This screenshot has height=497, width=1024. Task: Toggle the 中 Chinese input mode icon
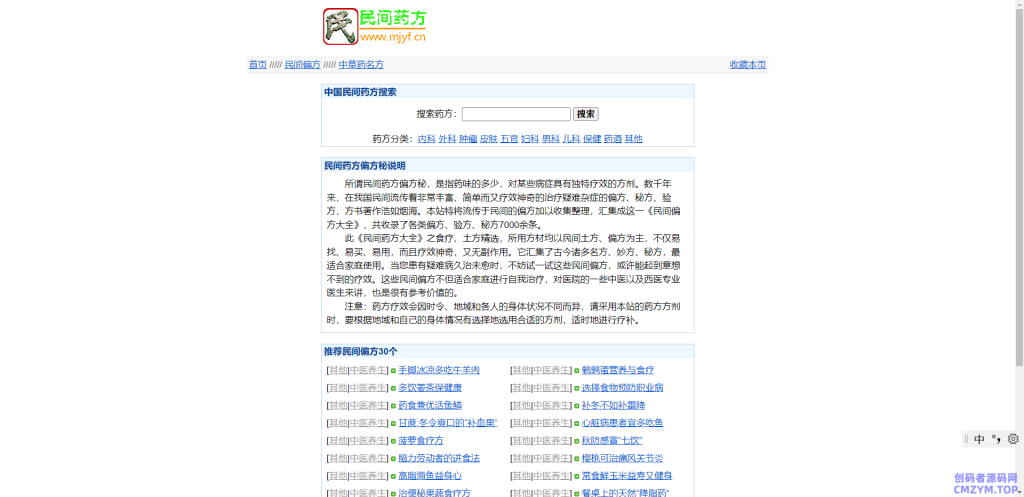pos(979,439)
